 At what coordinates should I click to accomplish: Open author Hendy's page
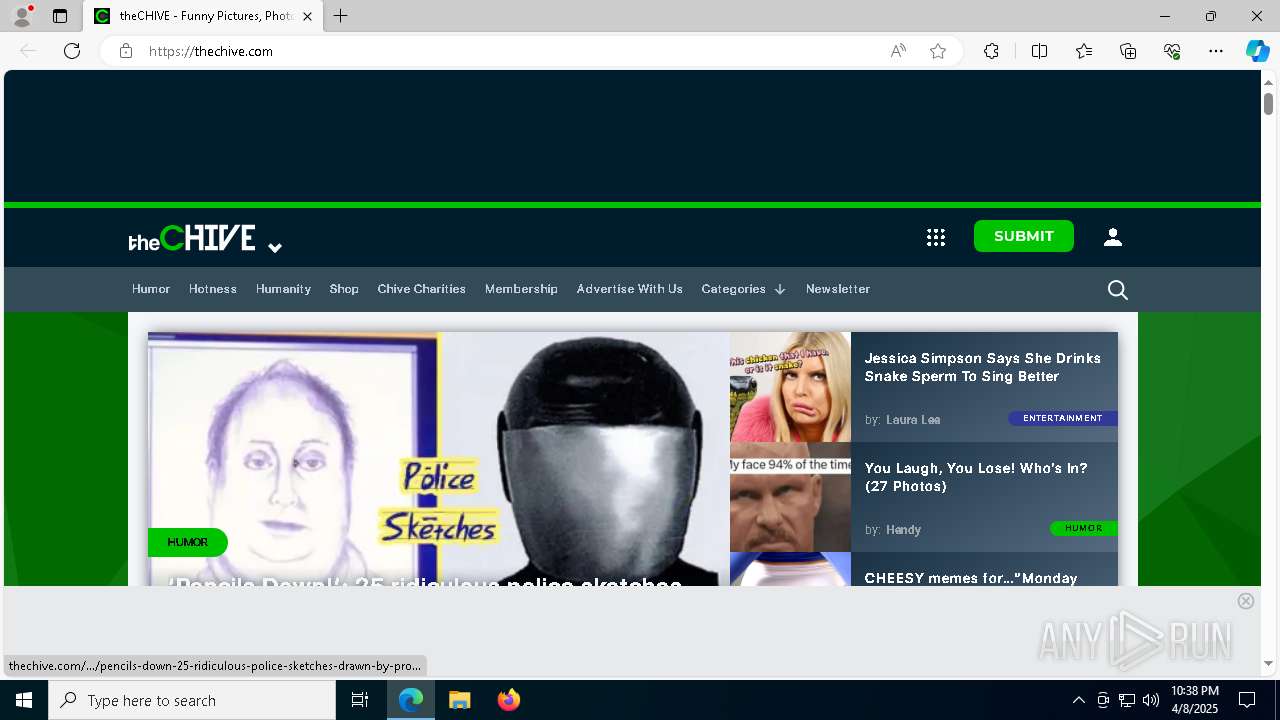[x=903, y=530]
